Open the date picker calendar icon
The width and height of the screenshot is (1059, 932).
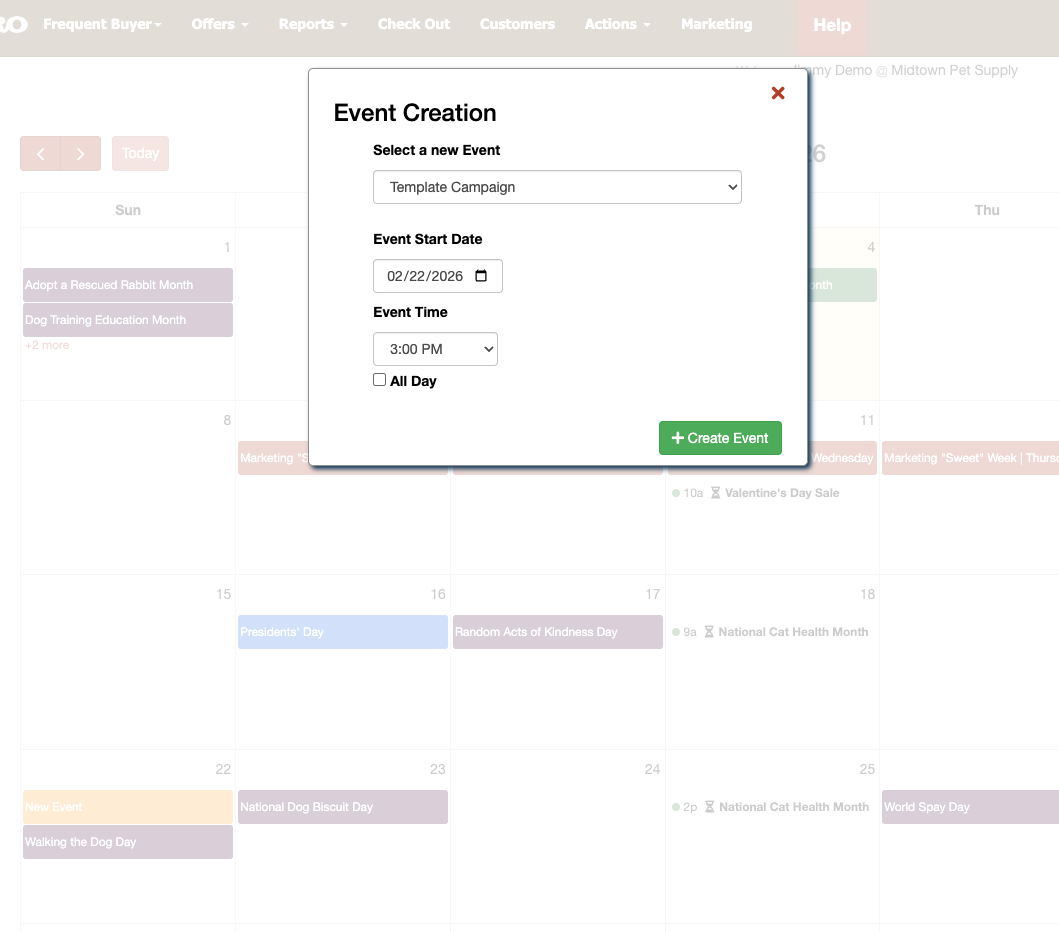pos(481,277)
